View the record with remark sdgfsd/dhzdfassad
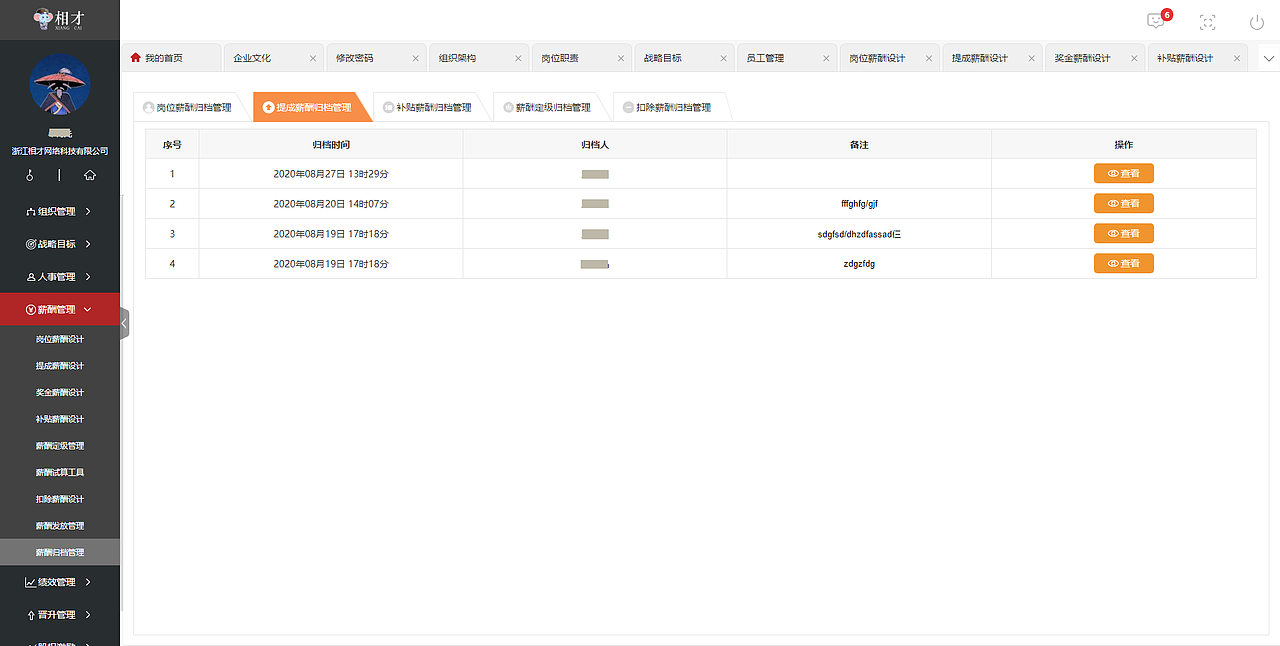 [x=1124, y=234]
